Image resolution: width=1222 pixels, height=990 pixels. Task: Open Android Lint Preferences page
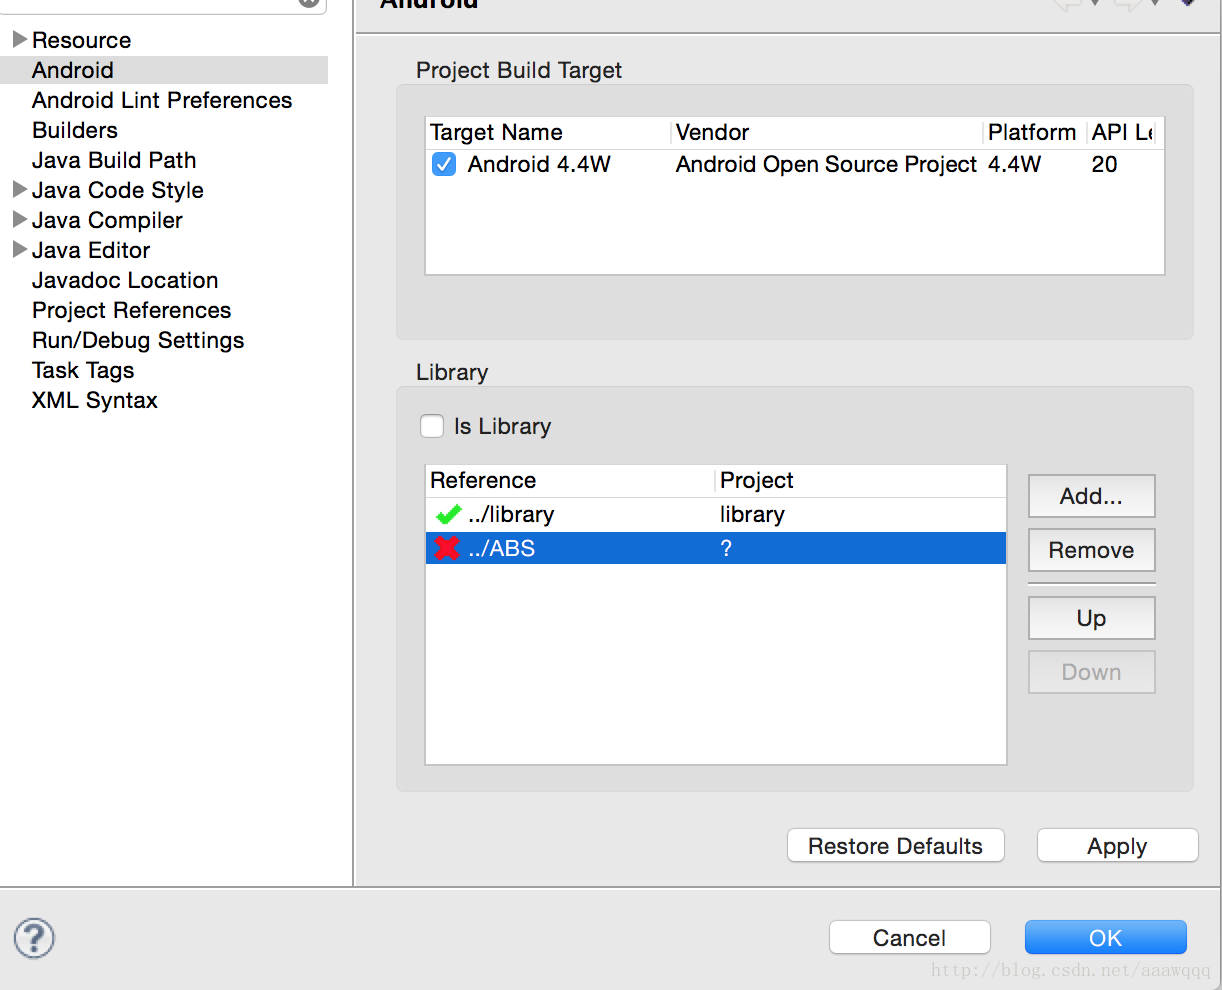[x=162, y=100]
